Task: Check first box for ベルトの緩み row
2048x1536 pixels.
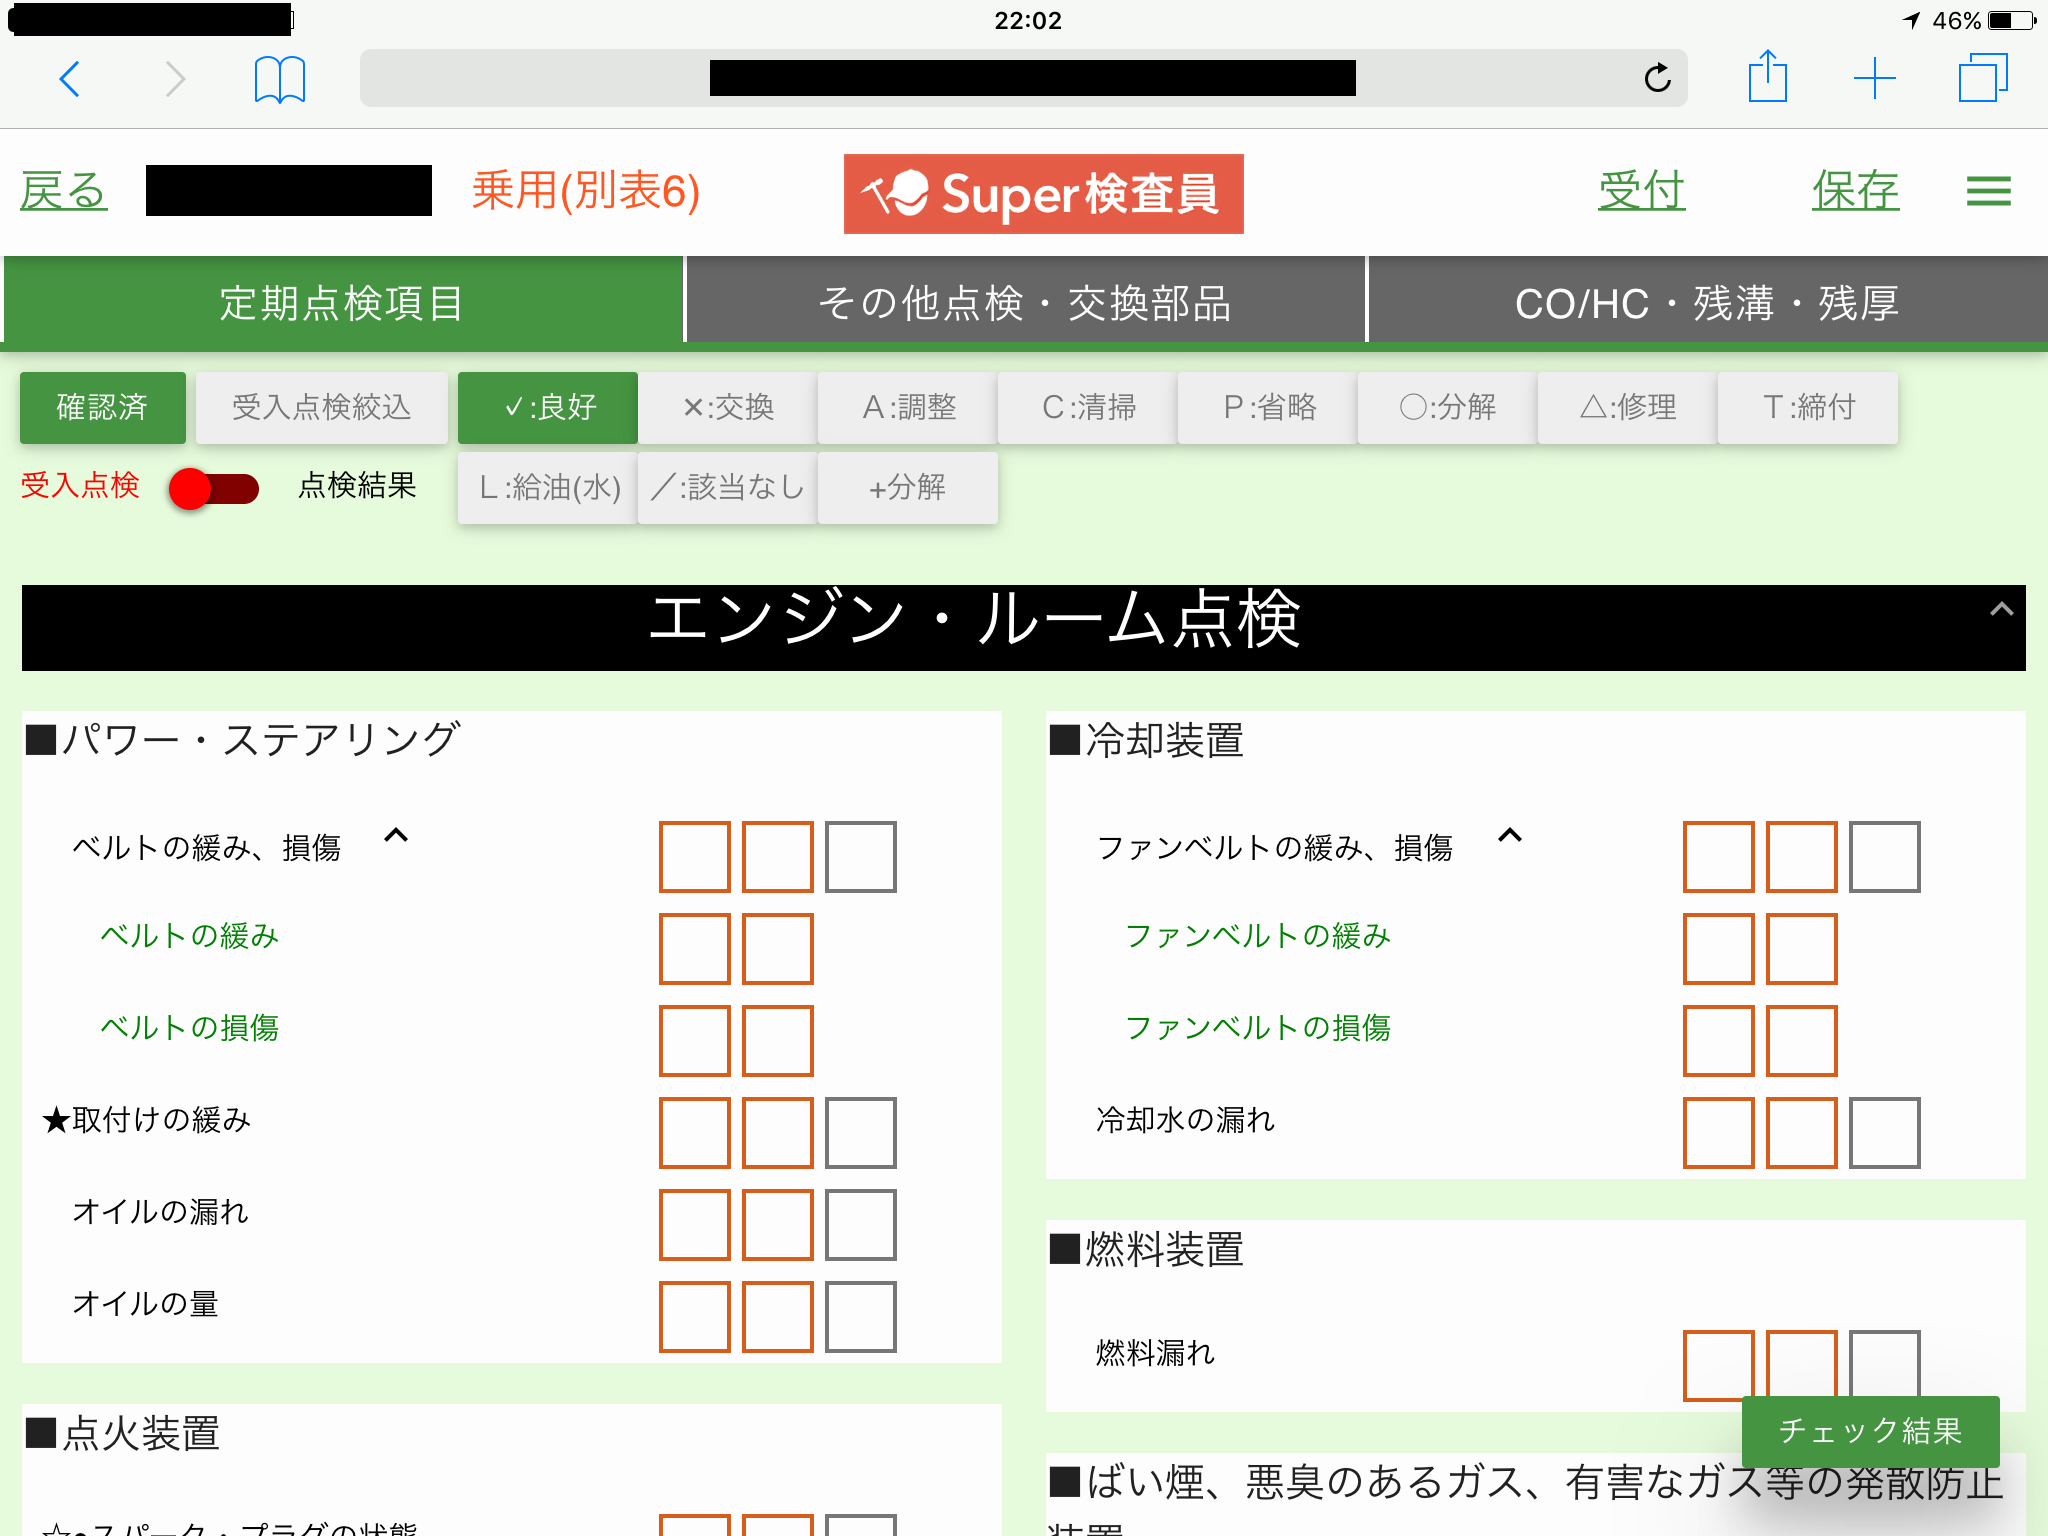Action: pos(695,949)
